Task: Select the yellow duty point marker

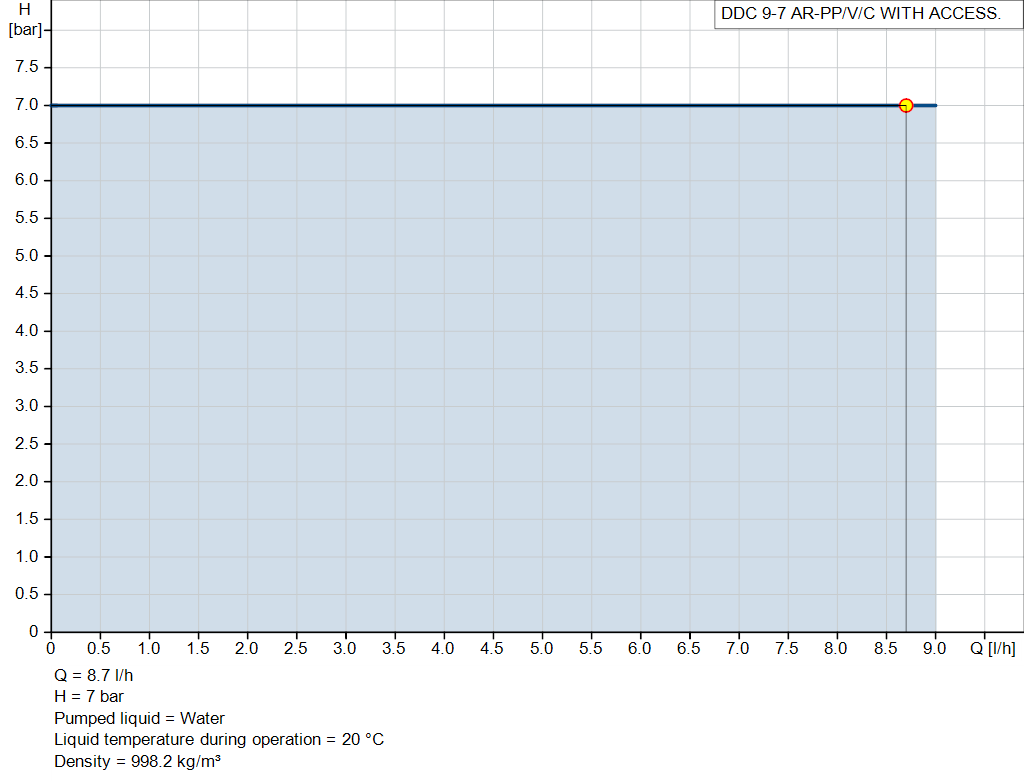Action: pyautogui.click(x=906, y=104)
